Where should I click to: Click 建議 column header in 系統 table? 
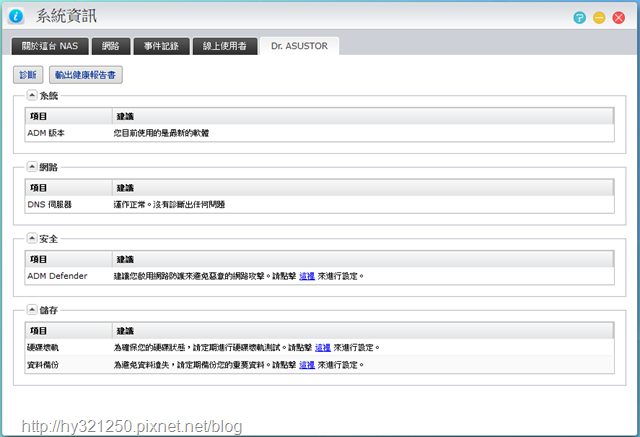coord(363,116)
